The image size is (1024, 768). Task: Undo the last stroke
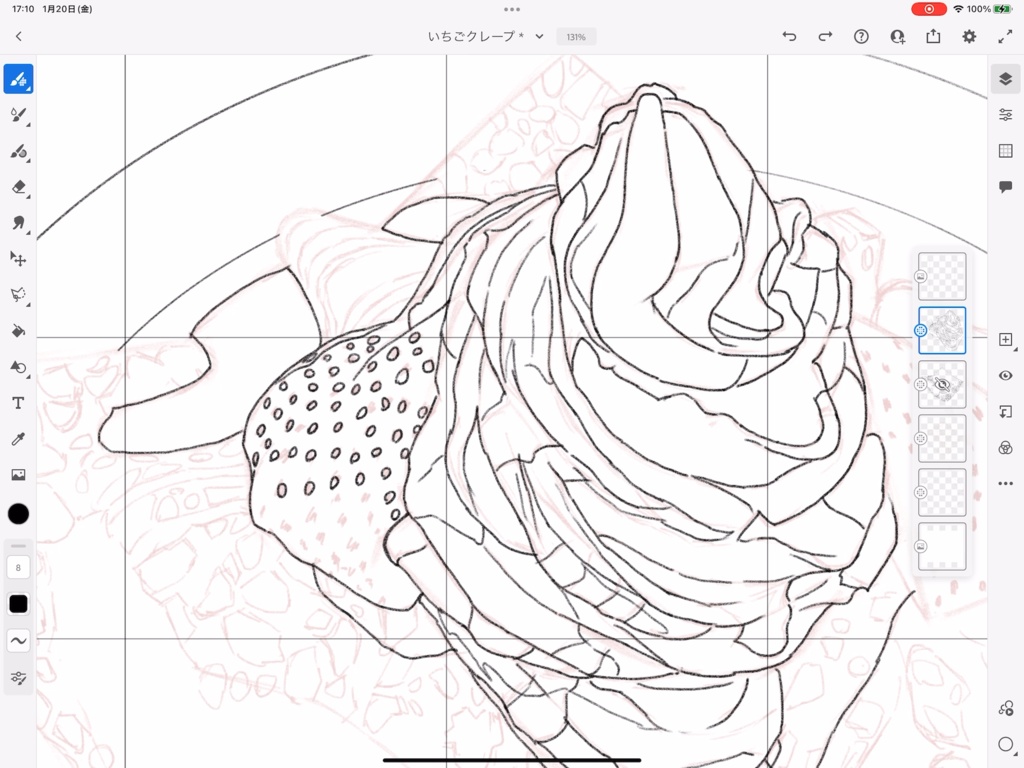point(790,37)
